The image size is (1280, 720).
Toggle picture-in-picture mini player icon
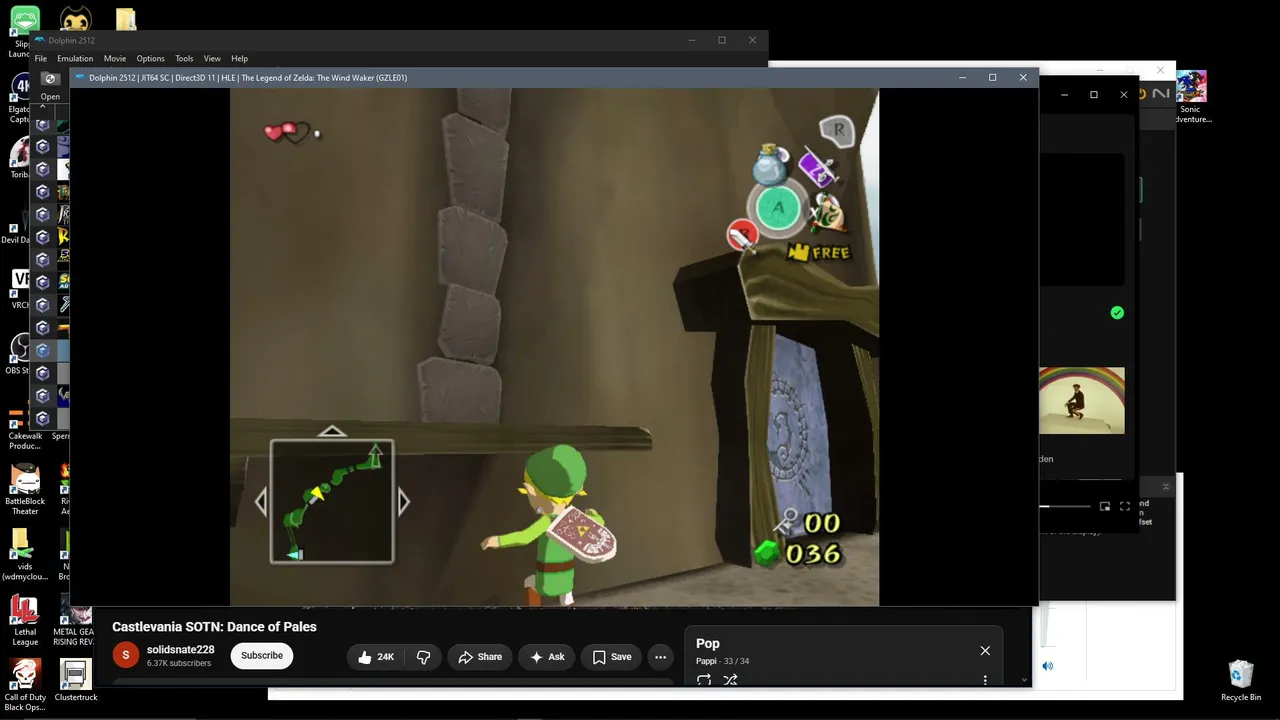pyautogui.click(x=1105, y=507)
